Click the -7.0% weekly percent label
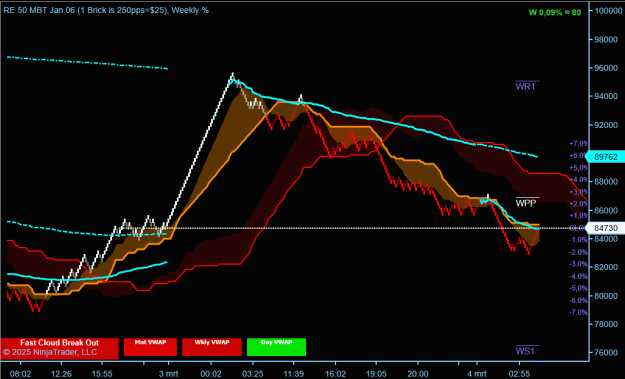 click(x=578, y=312)
